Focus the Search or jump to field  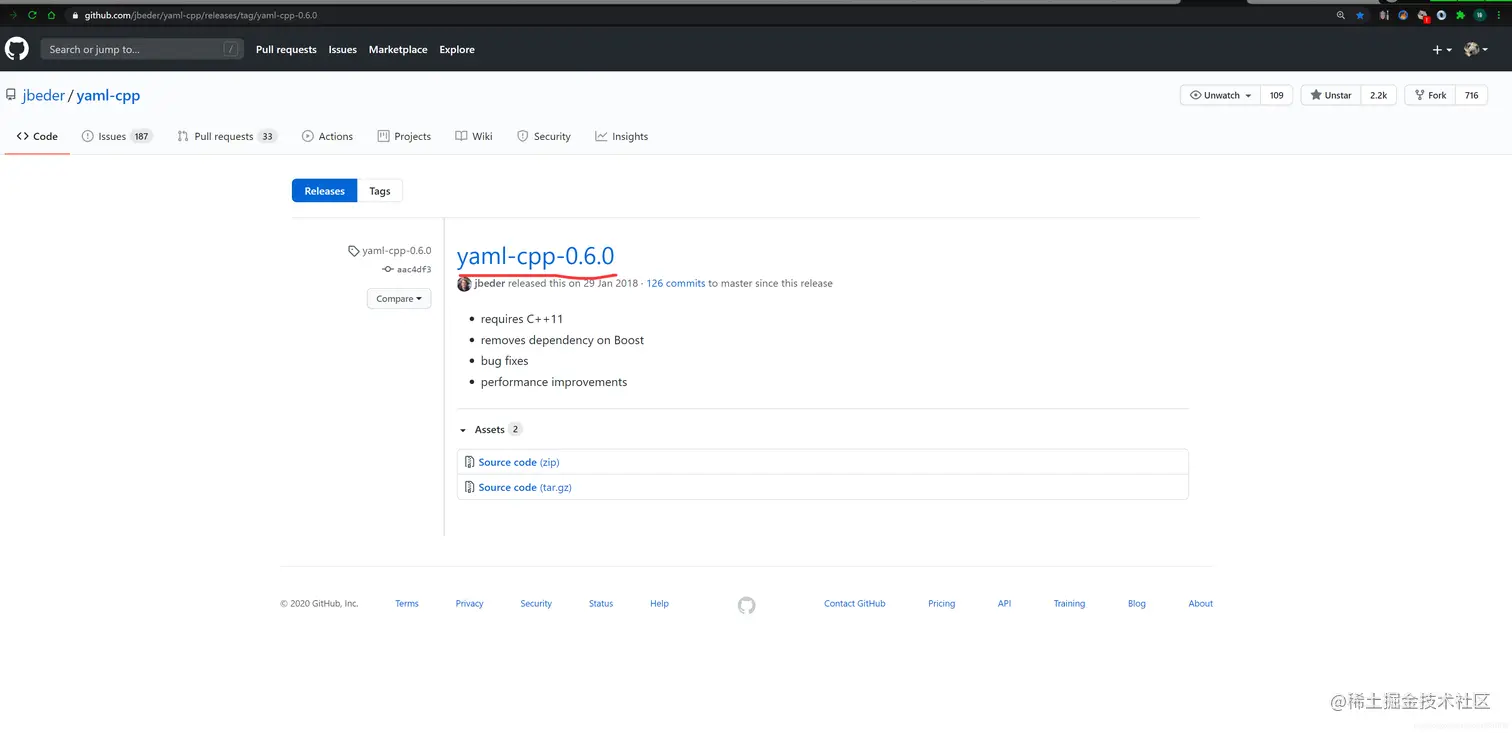click(142, 49)
